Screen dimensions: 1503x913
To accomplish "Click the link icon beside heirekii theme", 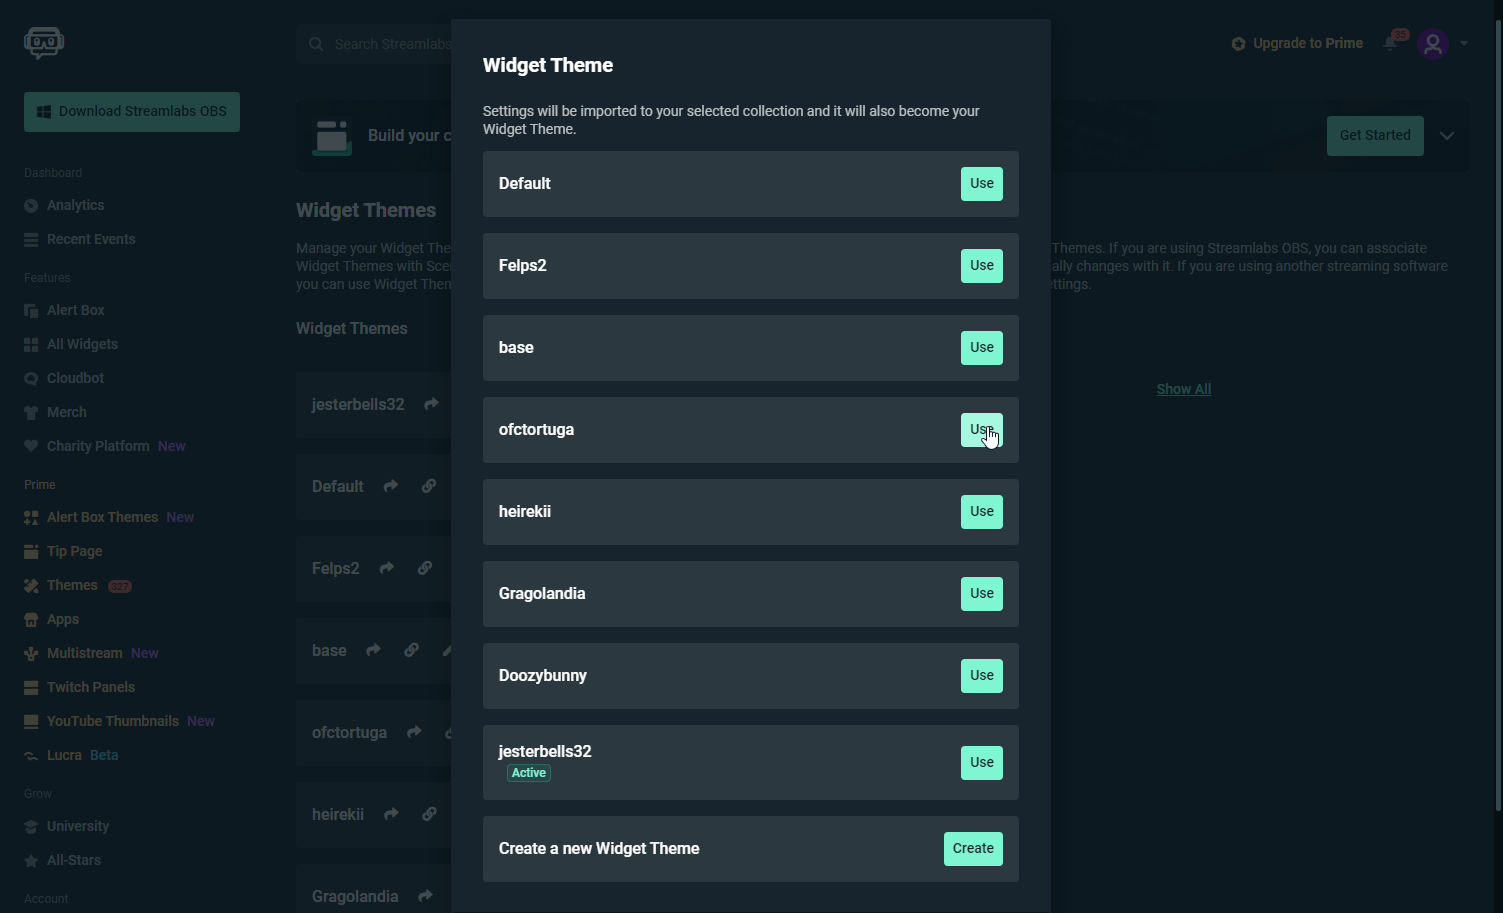I will (429, 814).
